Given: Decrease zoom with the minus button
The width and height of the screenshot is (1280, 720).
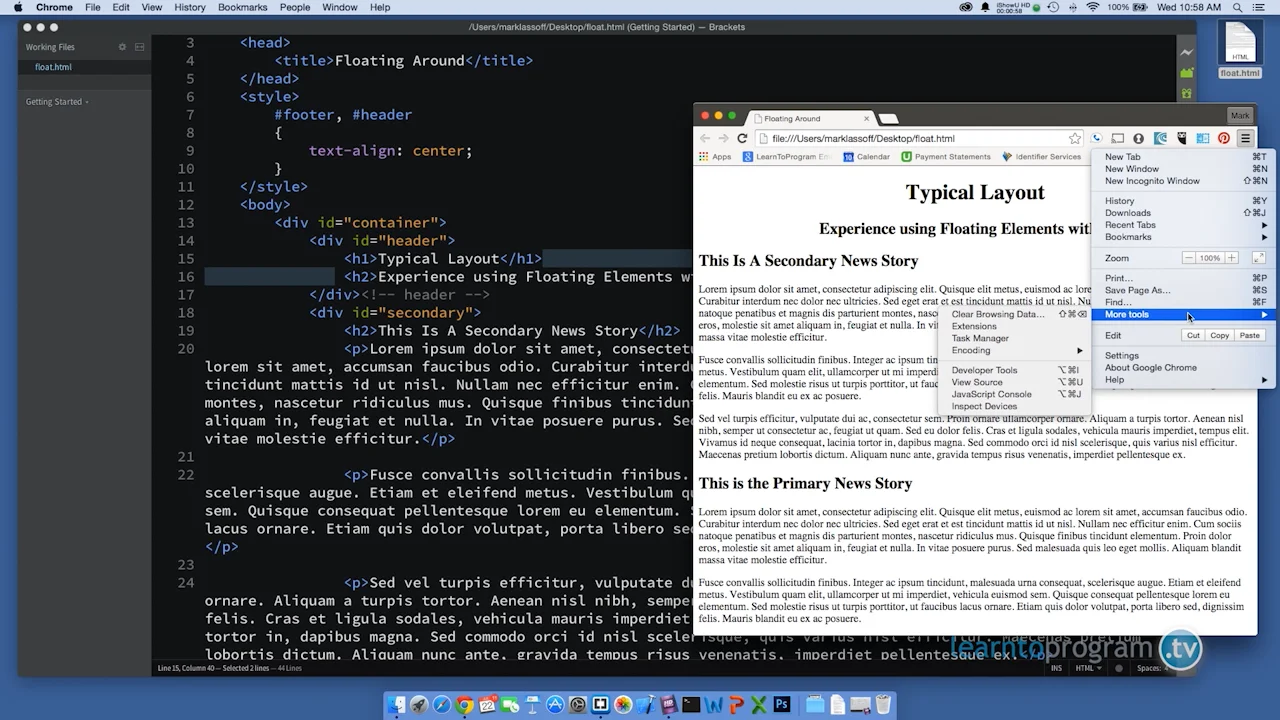Looking at the screenshot, I should coord(1188,258).
